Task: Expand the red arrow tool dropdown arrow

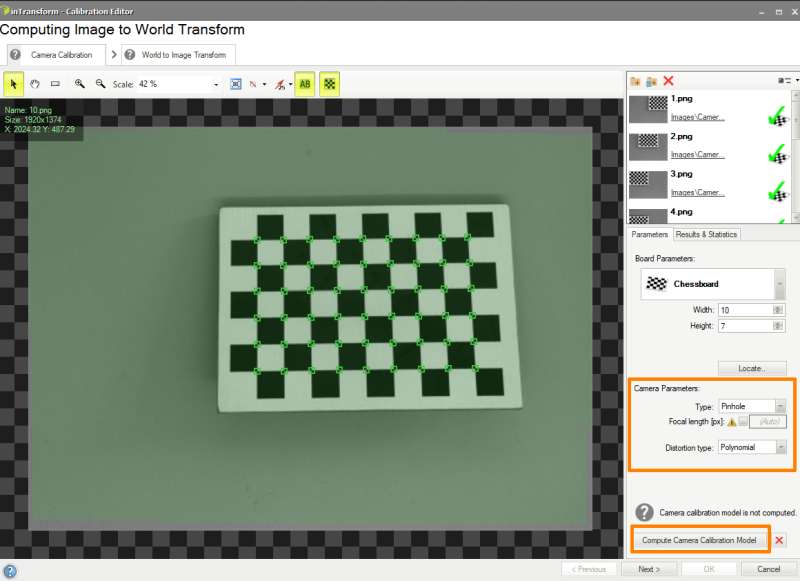Action: [290, 85]
